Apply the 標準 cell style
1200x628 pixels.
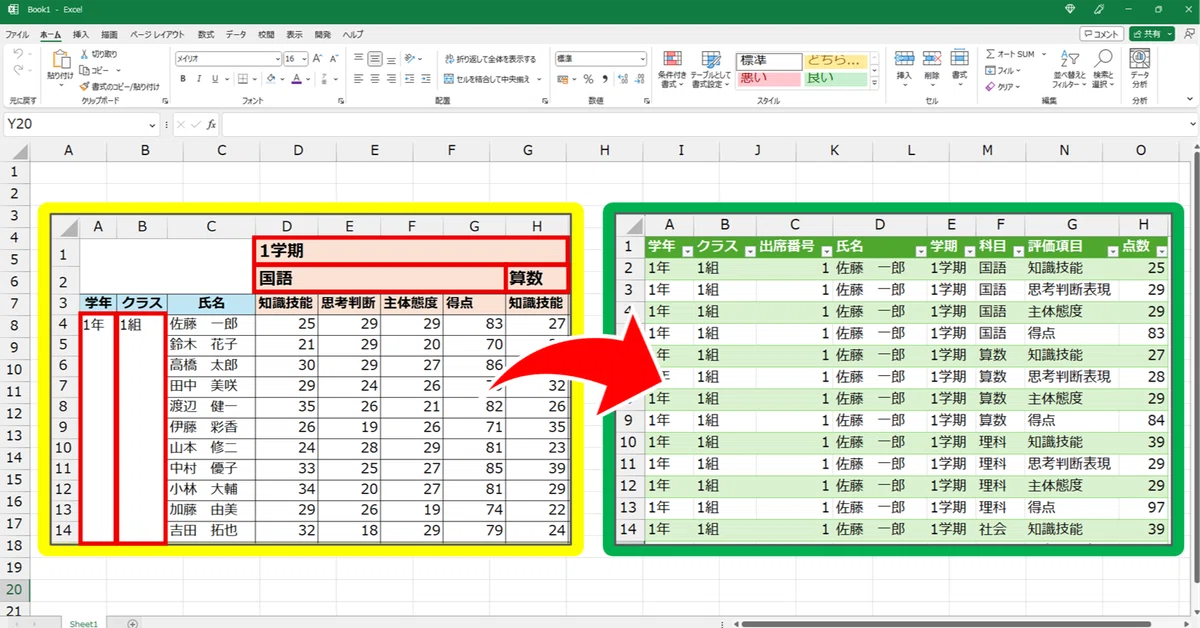768,61
